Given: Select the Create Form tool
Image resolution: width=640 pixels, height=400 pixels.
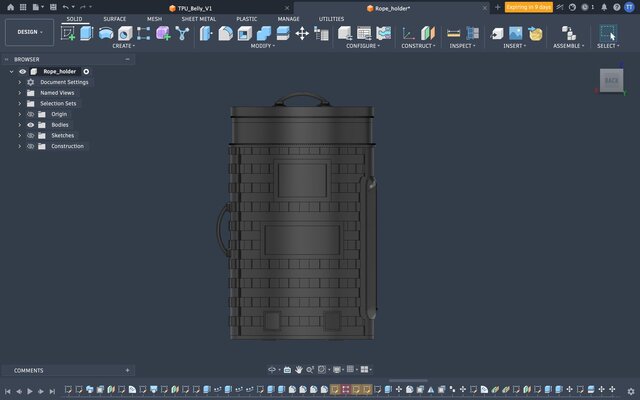Looking at the screenshot, I should coord(163,33).
